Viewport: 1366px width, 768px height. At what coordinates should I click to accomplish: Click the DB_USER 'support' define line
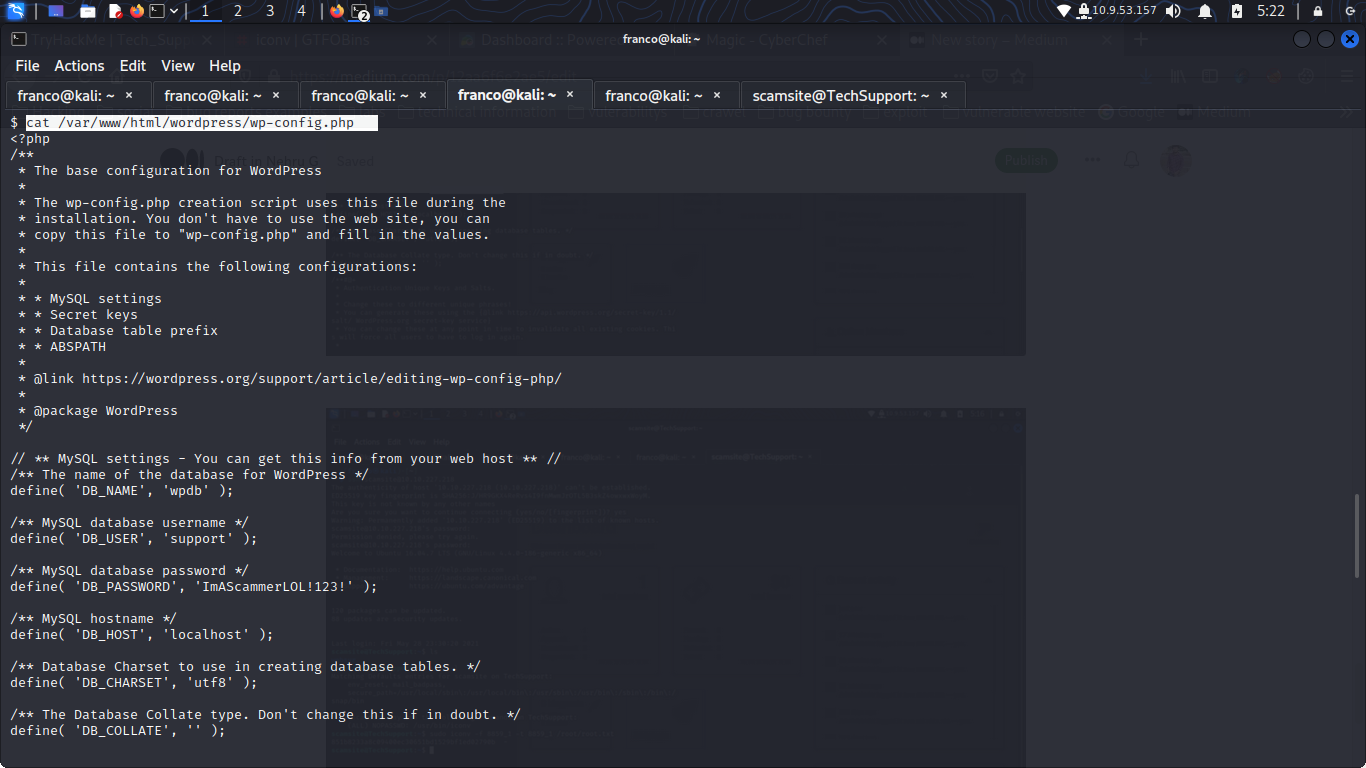[134, 538]
